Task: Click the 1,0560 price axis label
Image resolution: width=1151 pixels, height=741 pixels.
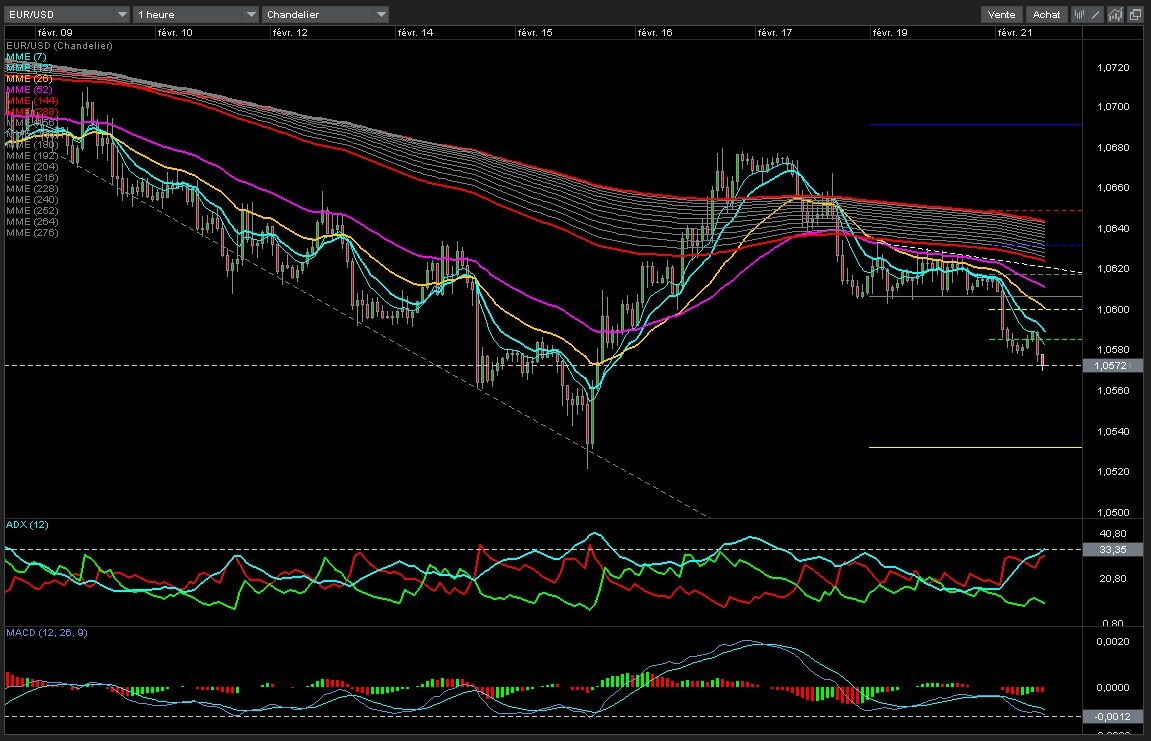Action: (1113, 391)
